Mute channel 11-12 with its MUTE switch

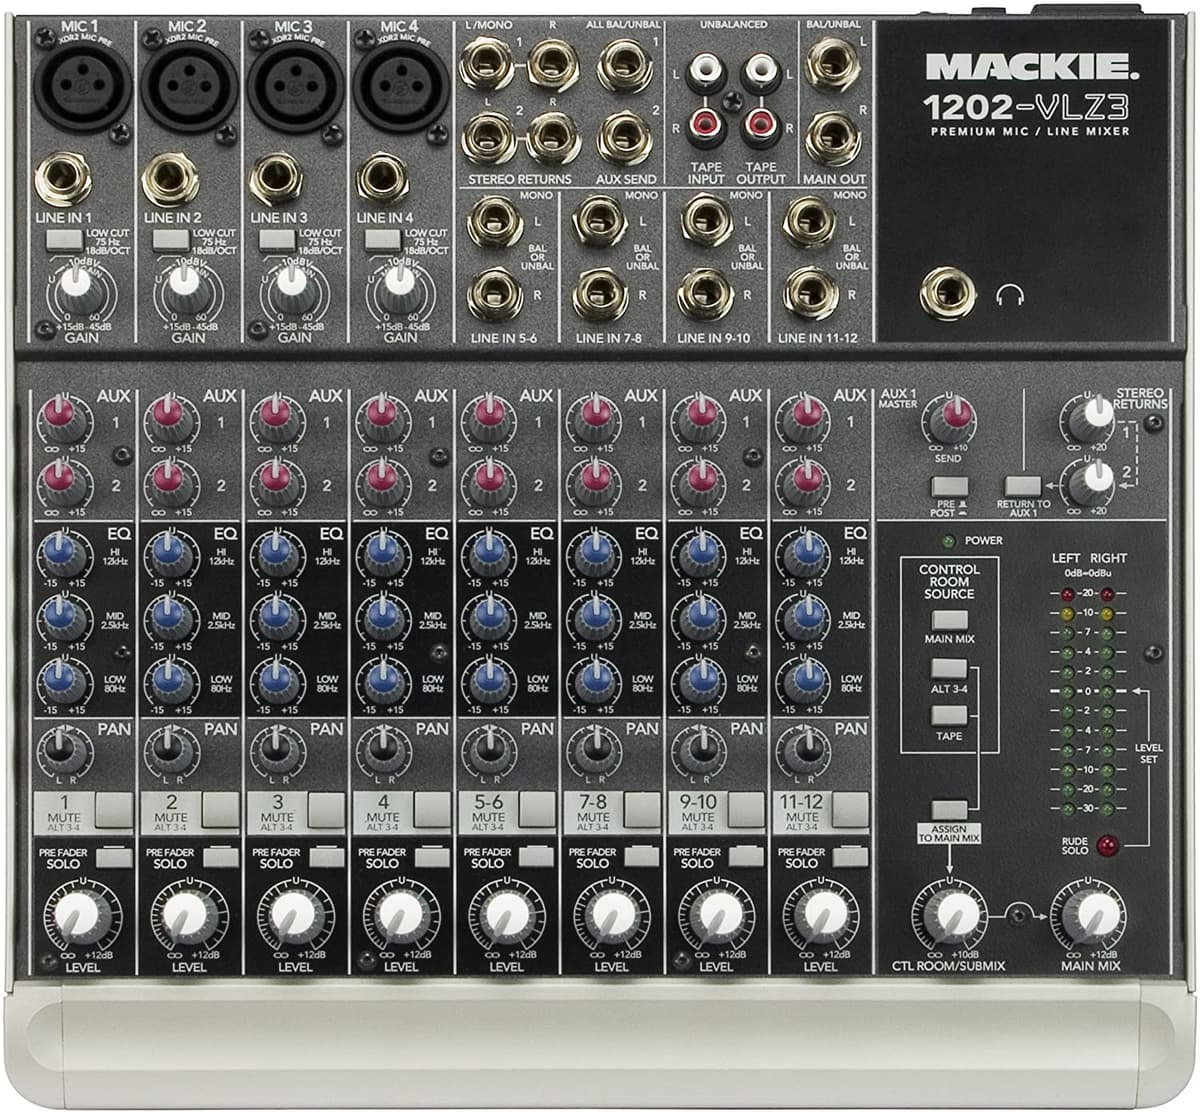(850, 808)
